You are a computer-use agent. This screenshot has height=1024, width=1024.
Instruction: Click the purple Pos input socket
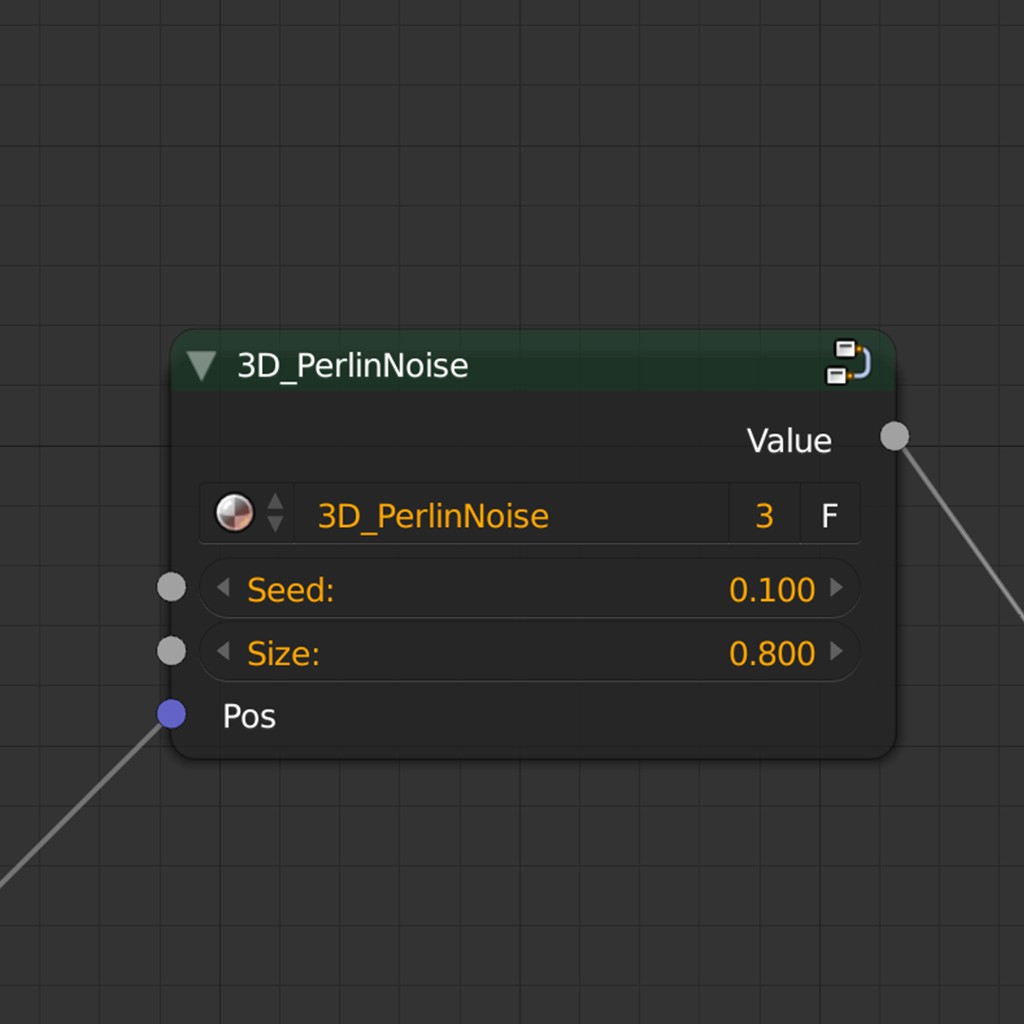tap(171, 714)
